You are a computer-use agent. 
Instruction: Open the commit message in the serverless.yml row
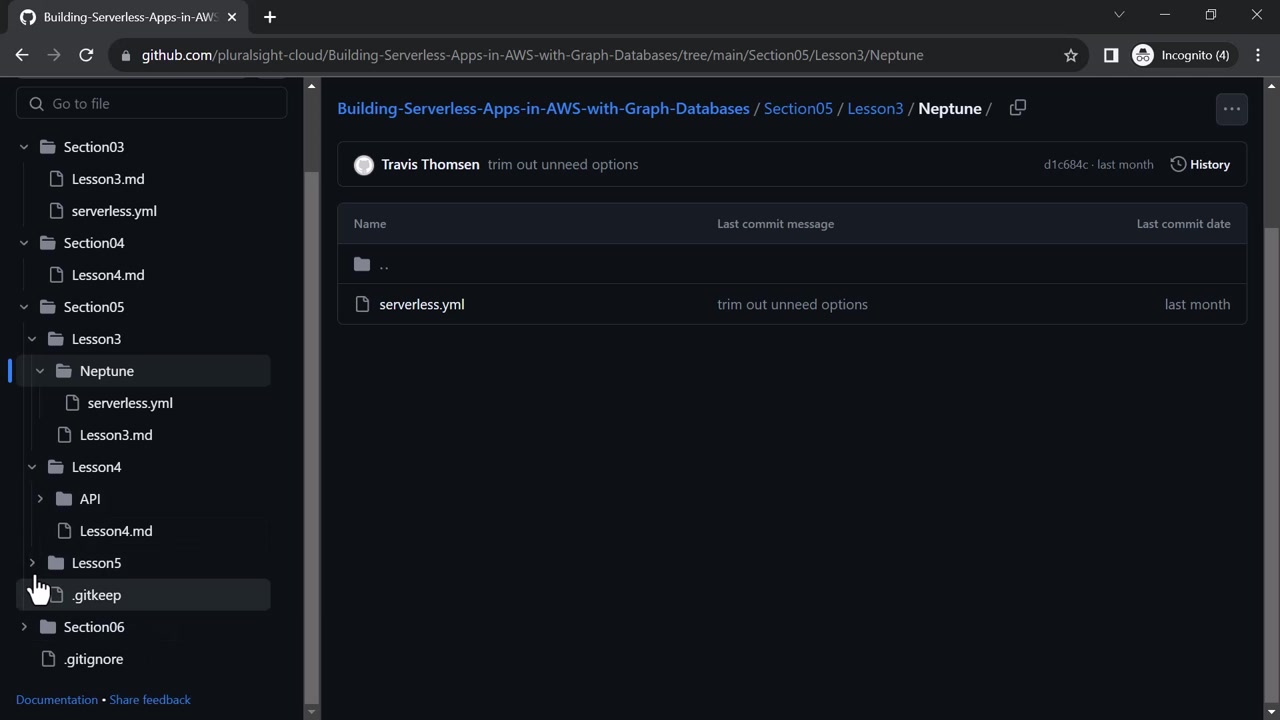tap(792, 304)
